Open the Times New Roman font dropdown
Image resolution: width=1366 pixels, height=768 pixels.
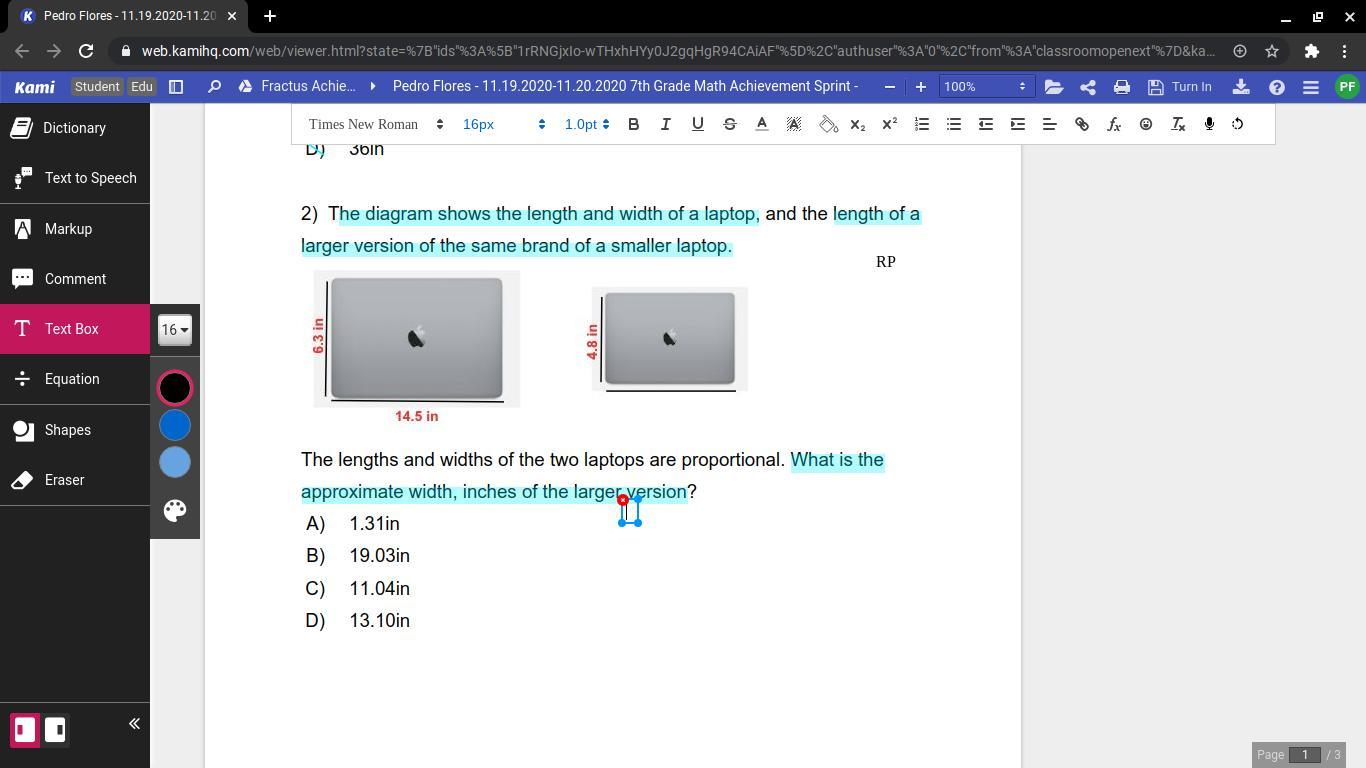[x=375, y=124]
